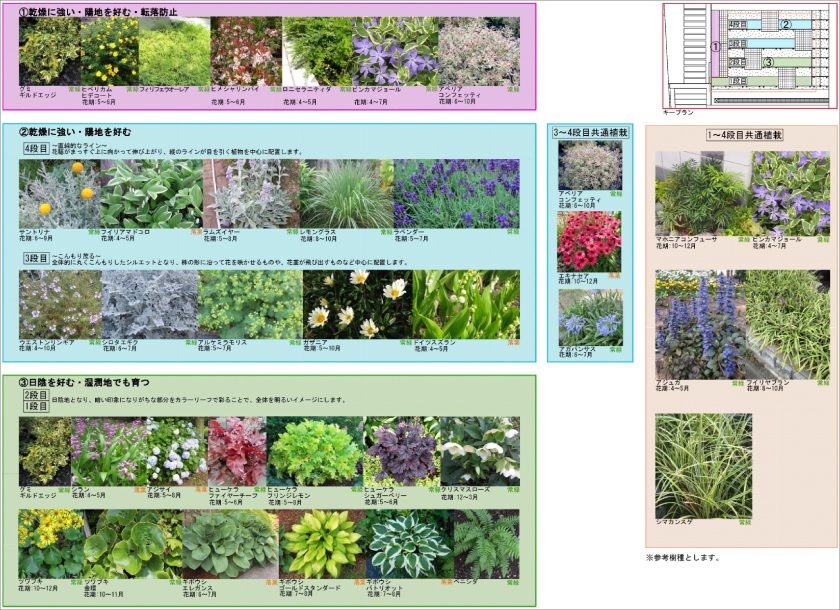Click circled marker ② in the key plan
This screenshot has height=610, width=840.
tap(785, 24)
